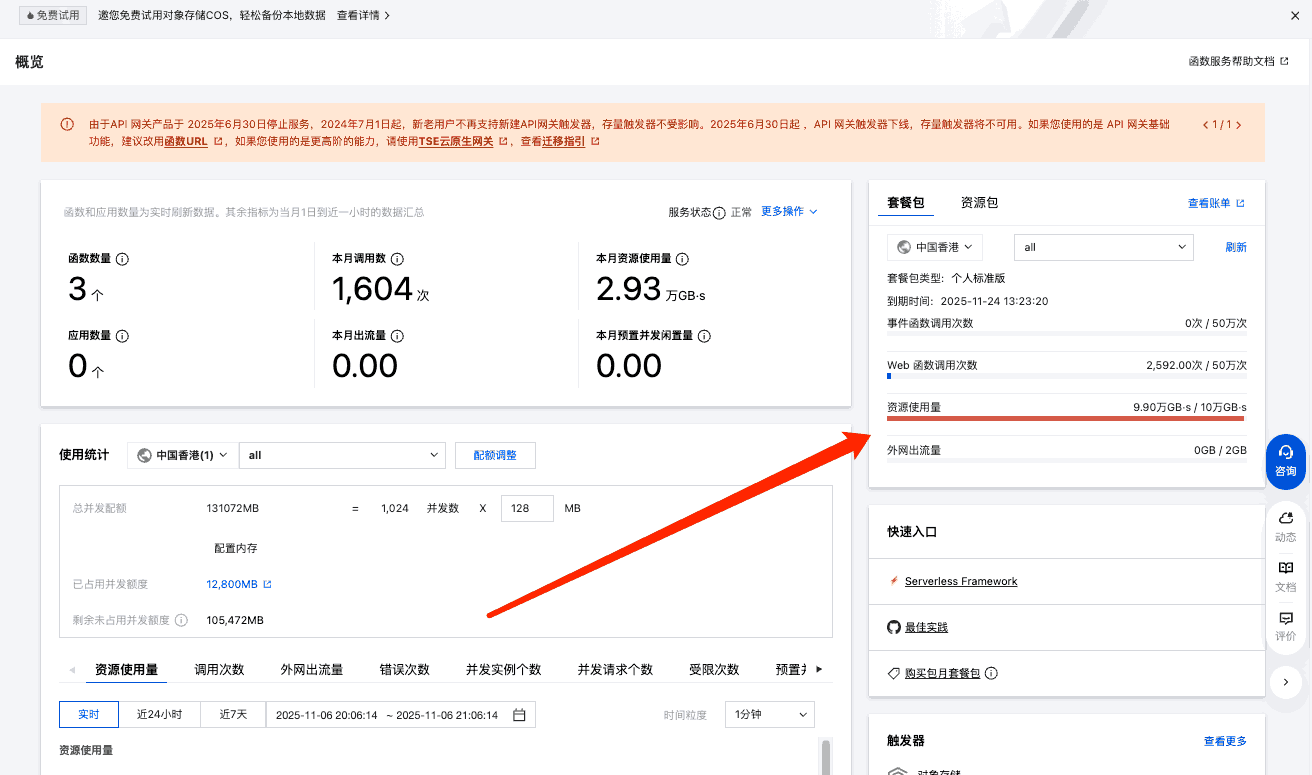Click info icon next to 本月调用数

(397, 259)
